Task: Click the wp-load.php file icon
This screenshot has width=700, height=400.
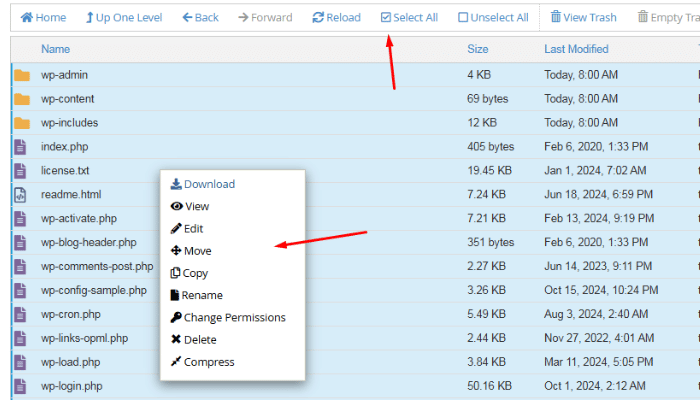Action: pyautogui.click(x=20, y=362)
